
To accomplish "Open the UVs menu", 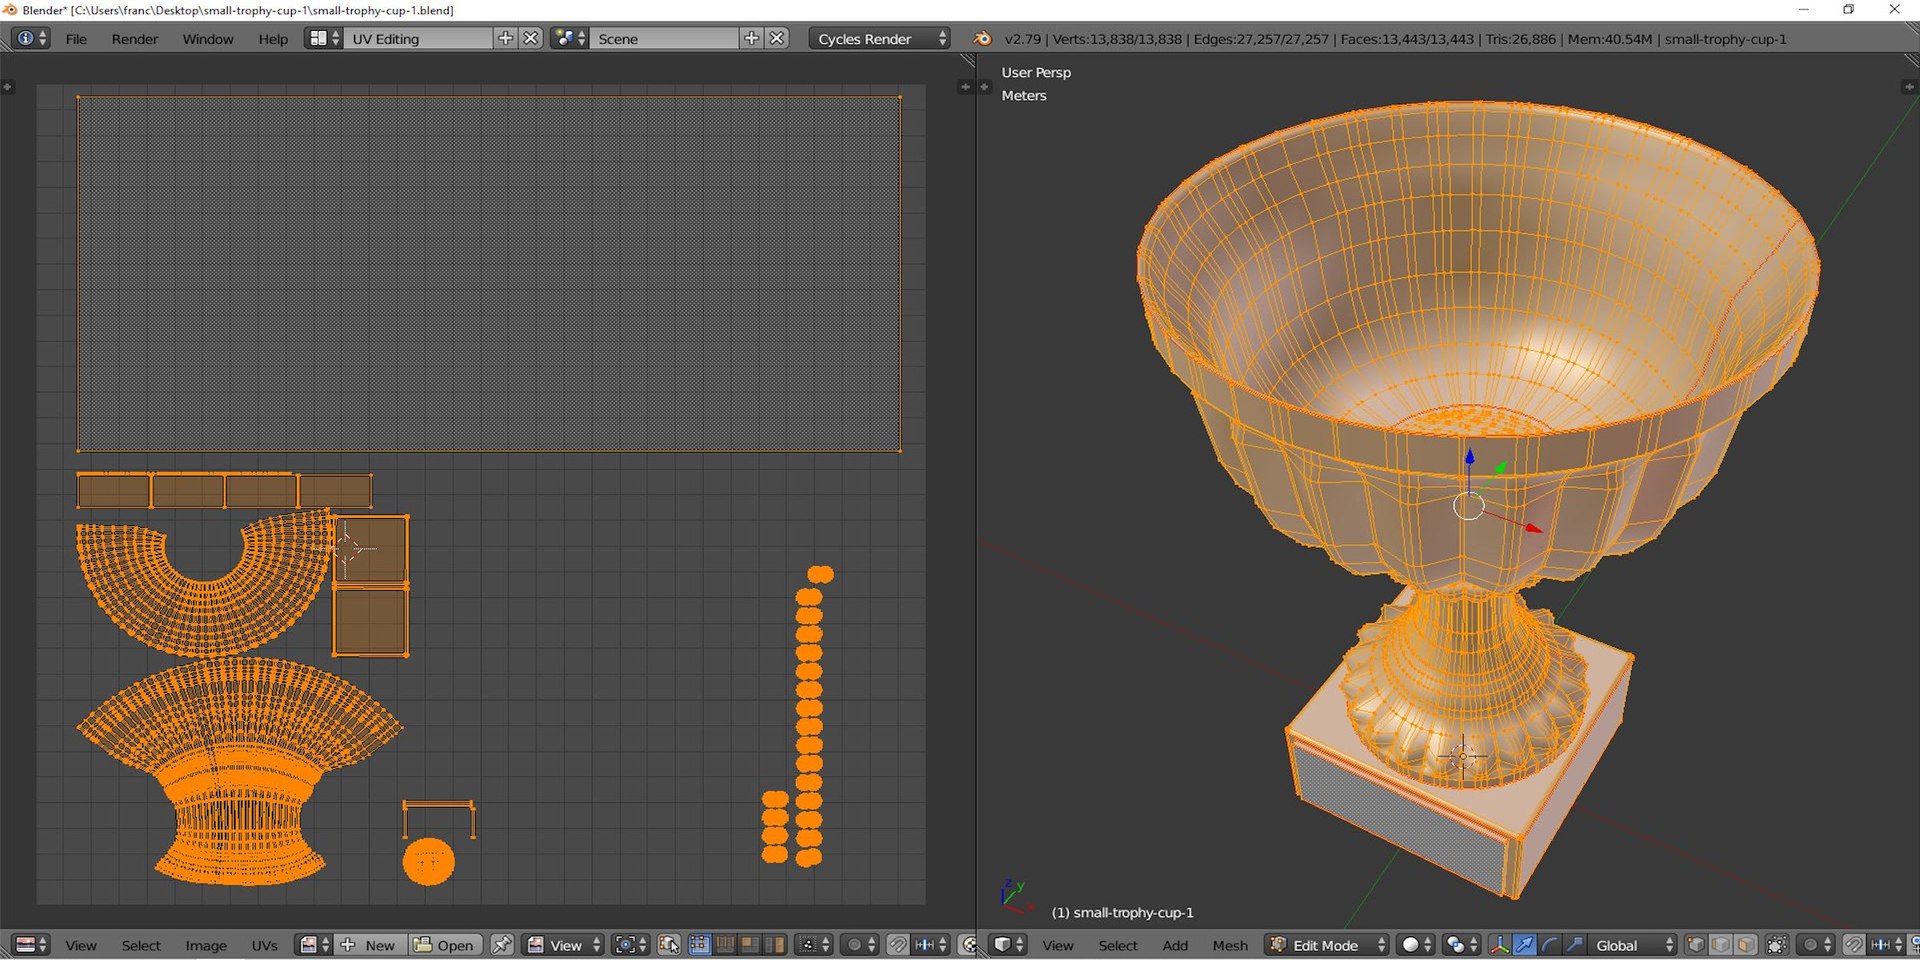I will [x=265, y=945].
